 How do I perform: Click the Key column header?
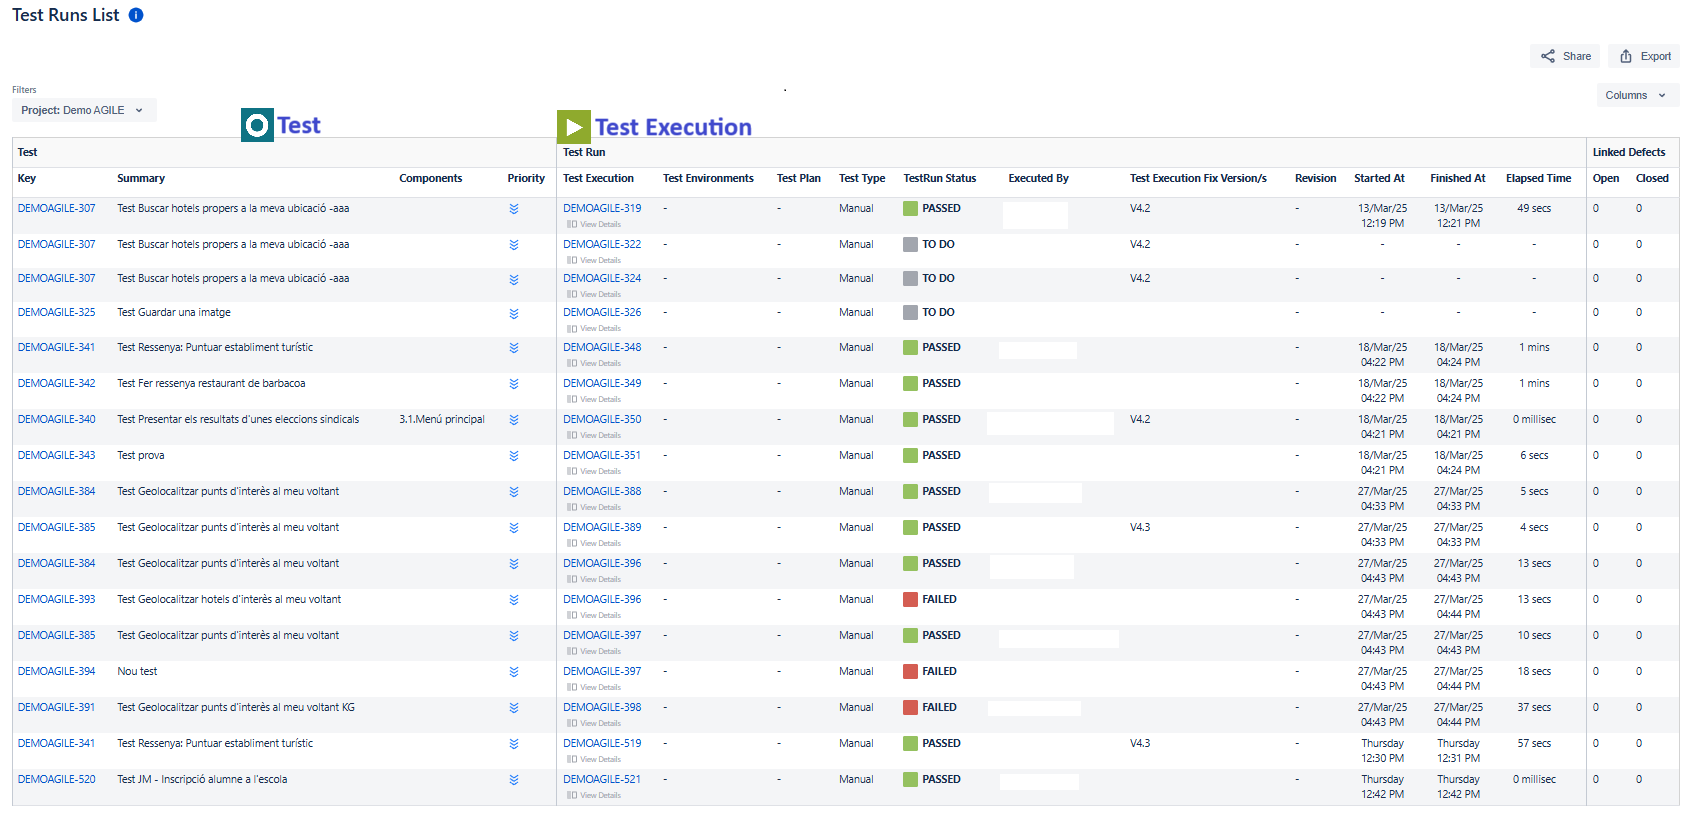tap(27, 178)
